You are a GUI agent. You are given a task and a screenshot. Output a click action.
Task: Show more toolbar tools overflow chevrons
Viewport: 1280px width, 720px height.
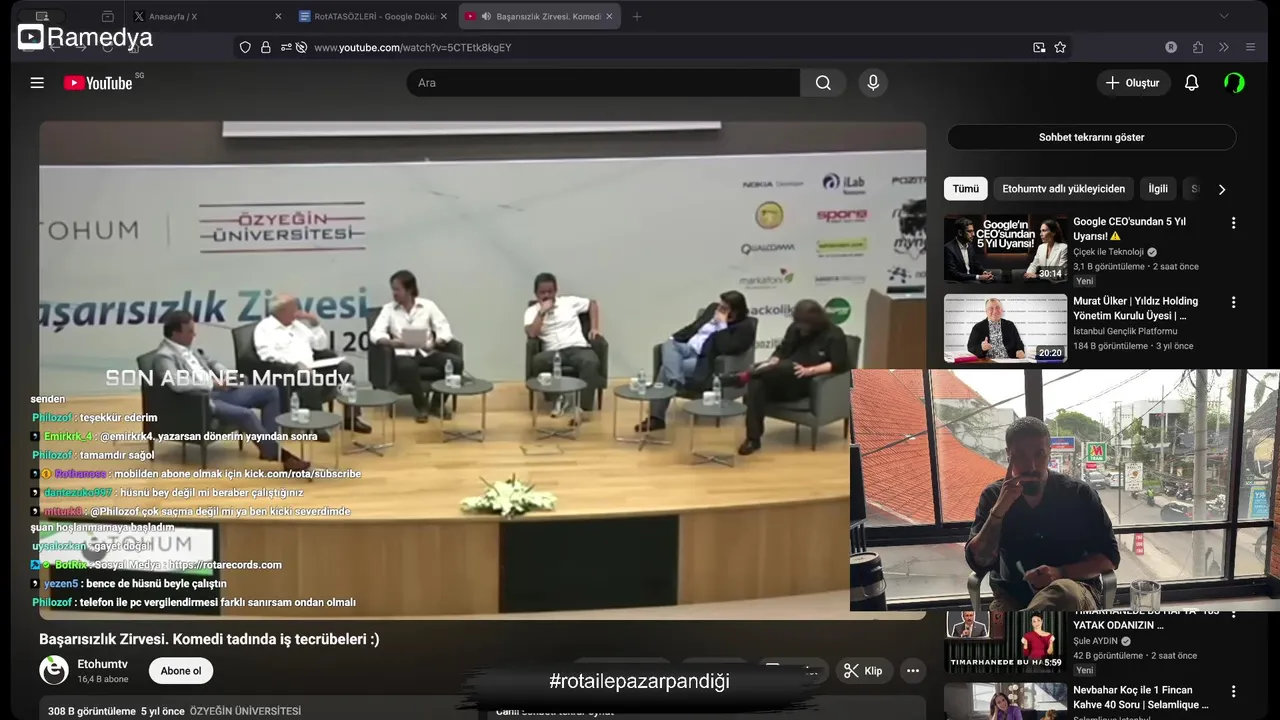pos(1223,47)
